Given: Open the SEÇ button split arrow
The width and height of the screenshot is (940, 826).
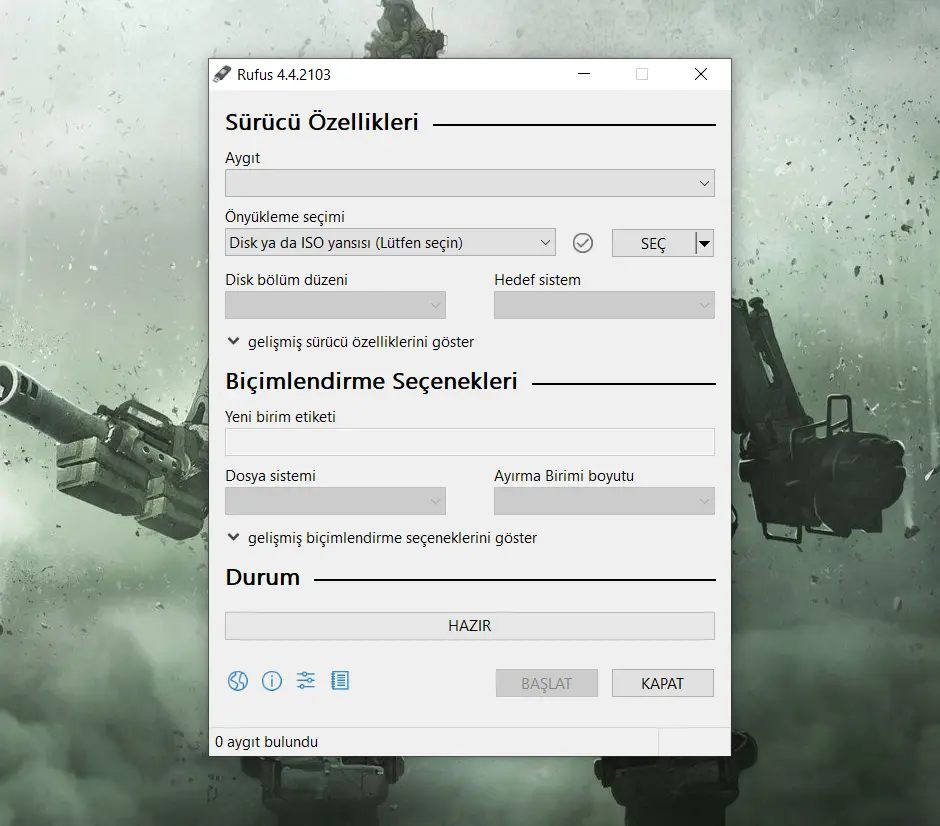Looking at the screenshot, I should [x=705, y=243].
